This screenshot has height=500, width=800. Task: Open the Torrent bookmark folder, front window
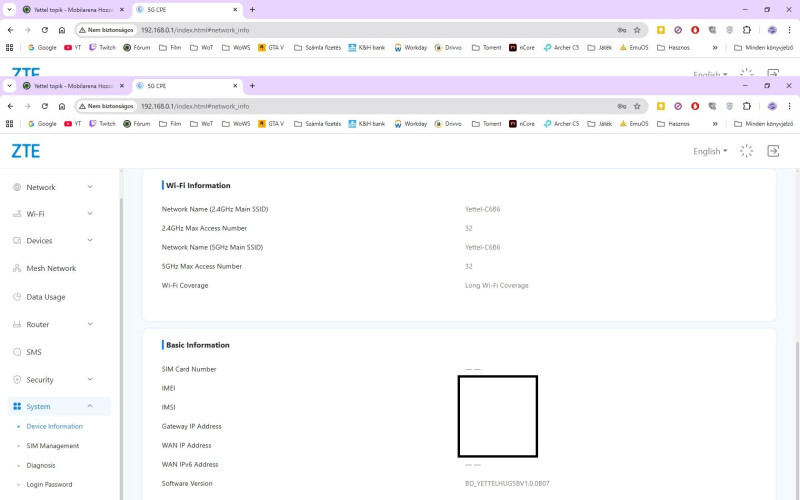(486, 123)
